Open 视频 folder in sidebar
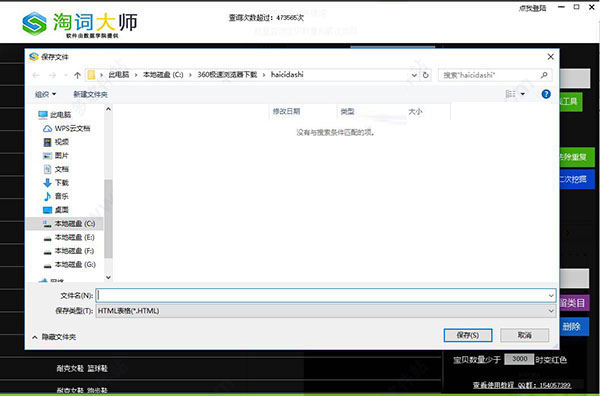 click(x=56, y=142)
